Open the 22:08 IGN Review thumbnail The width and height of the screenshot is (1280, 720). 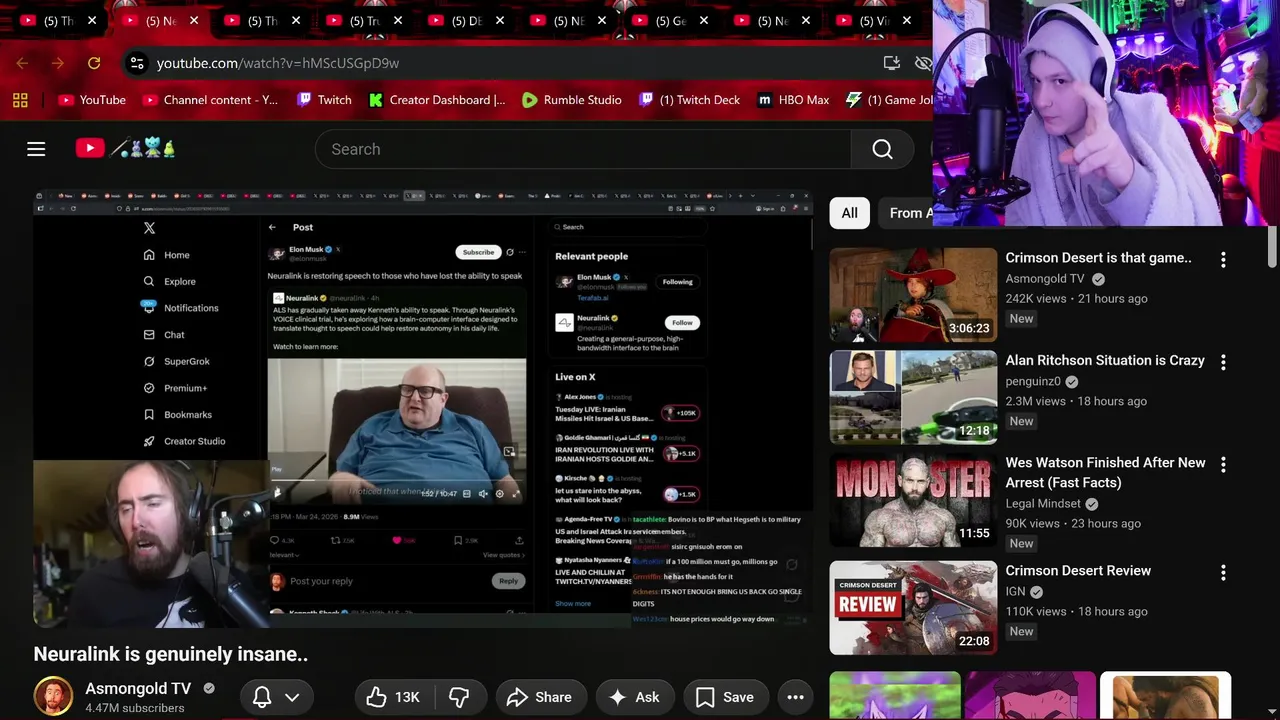click(913, 608)
